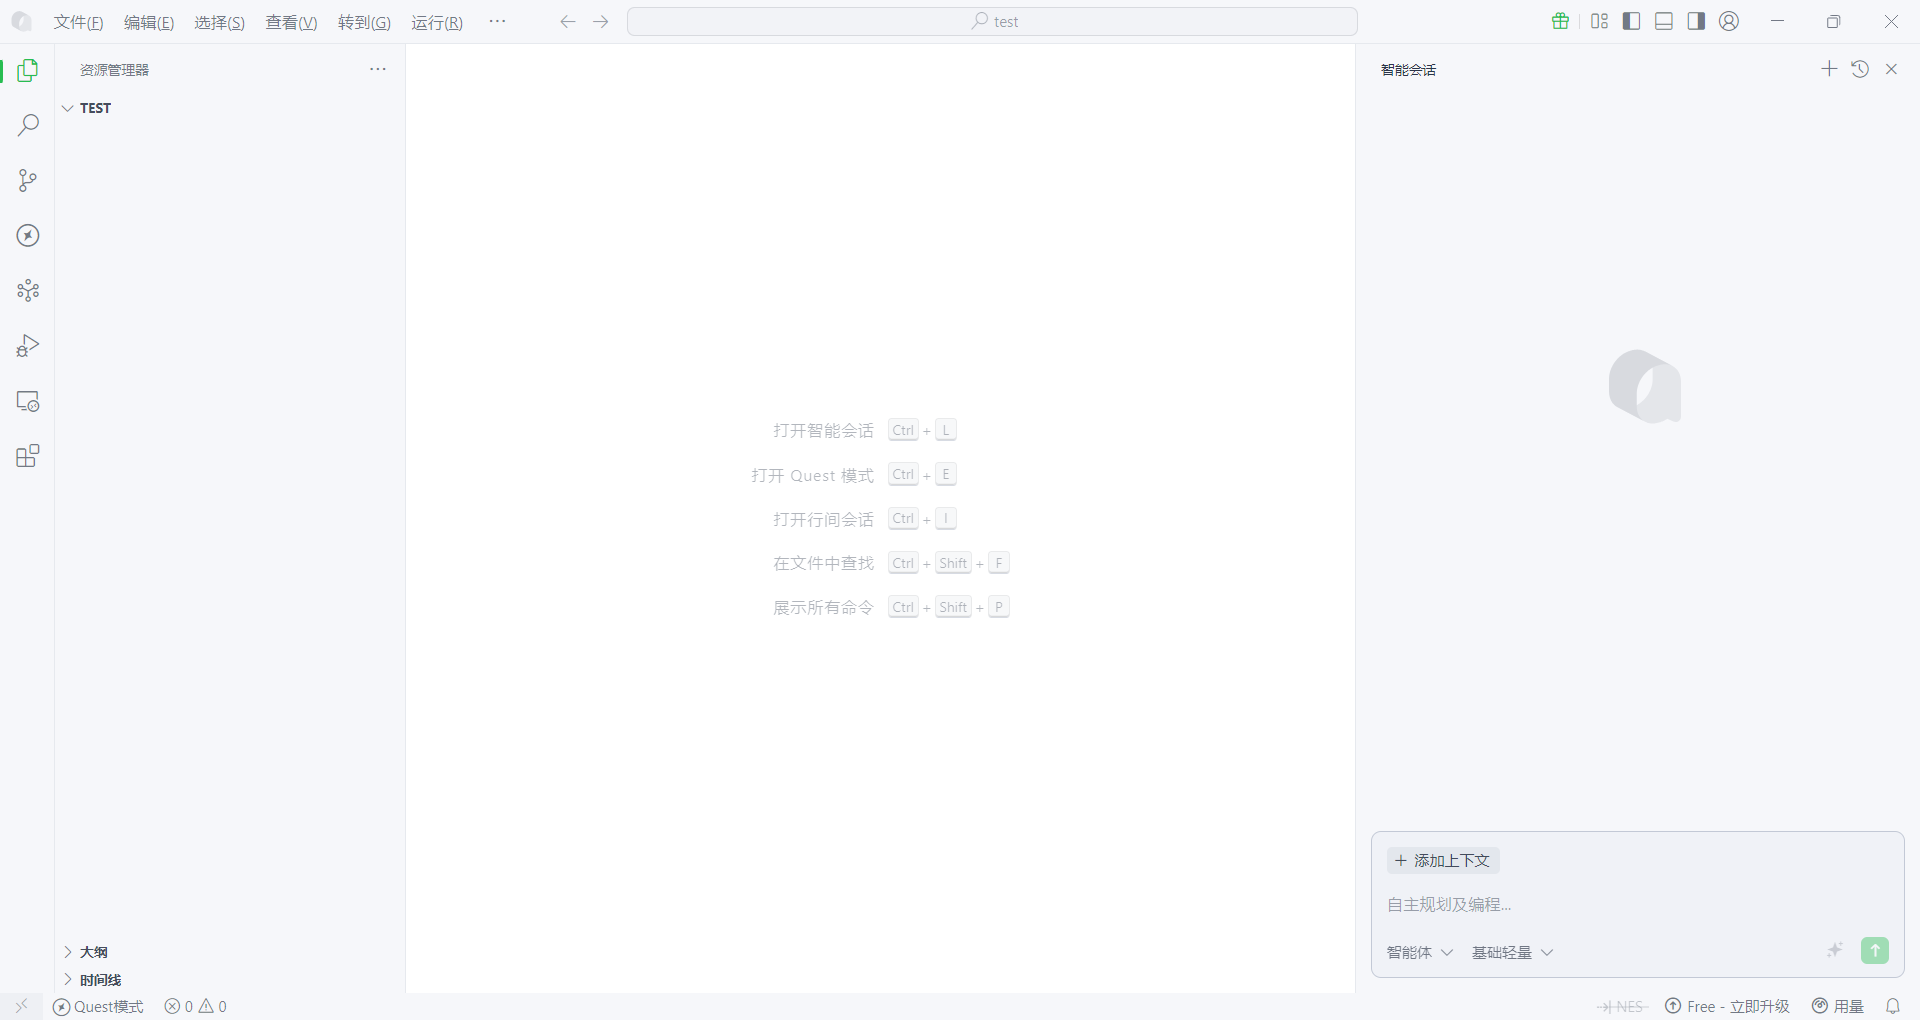Open explorer more actions ellipsis
1920x1020 pixels.
(x=378, y=69)
